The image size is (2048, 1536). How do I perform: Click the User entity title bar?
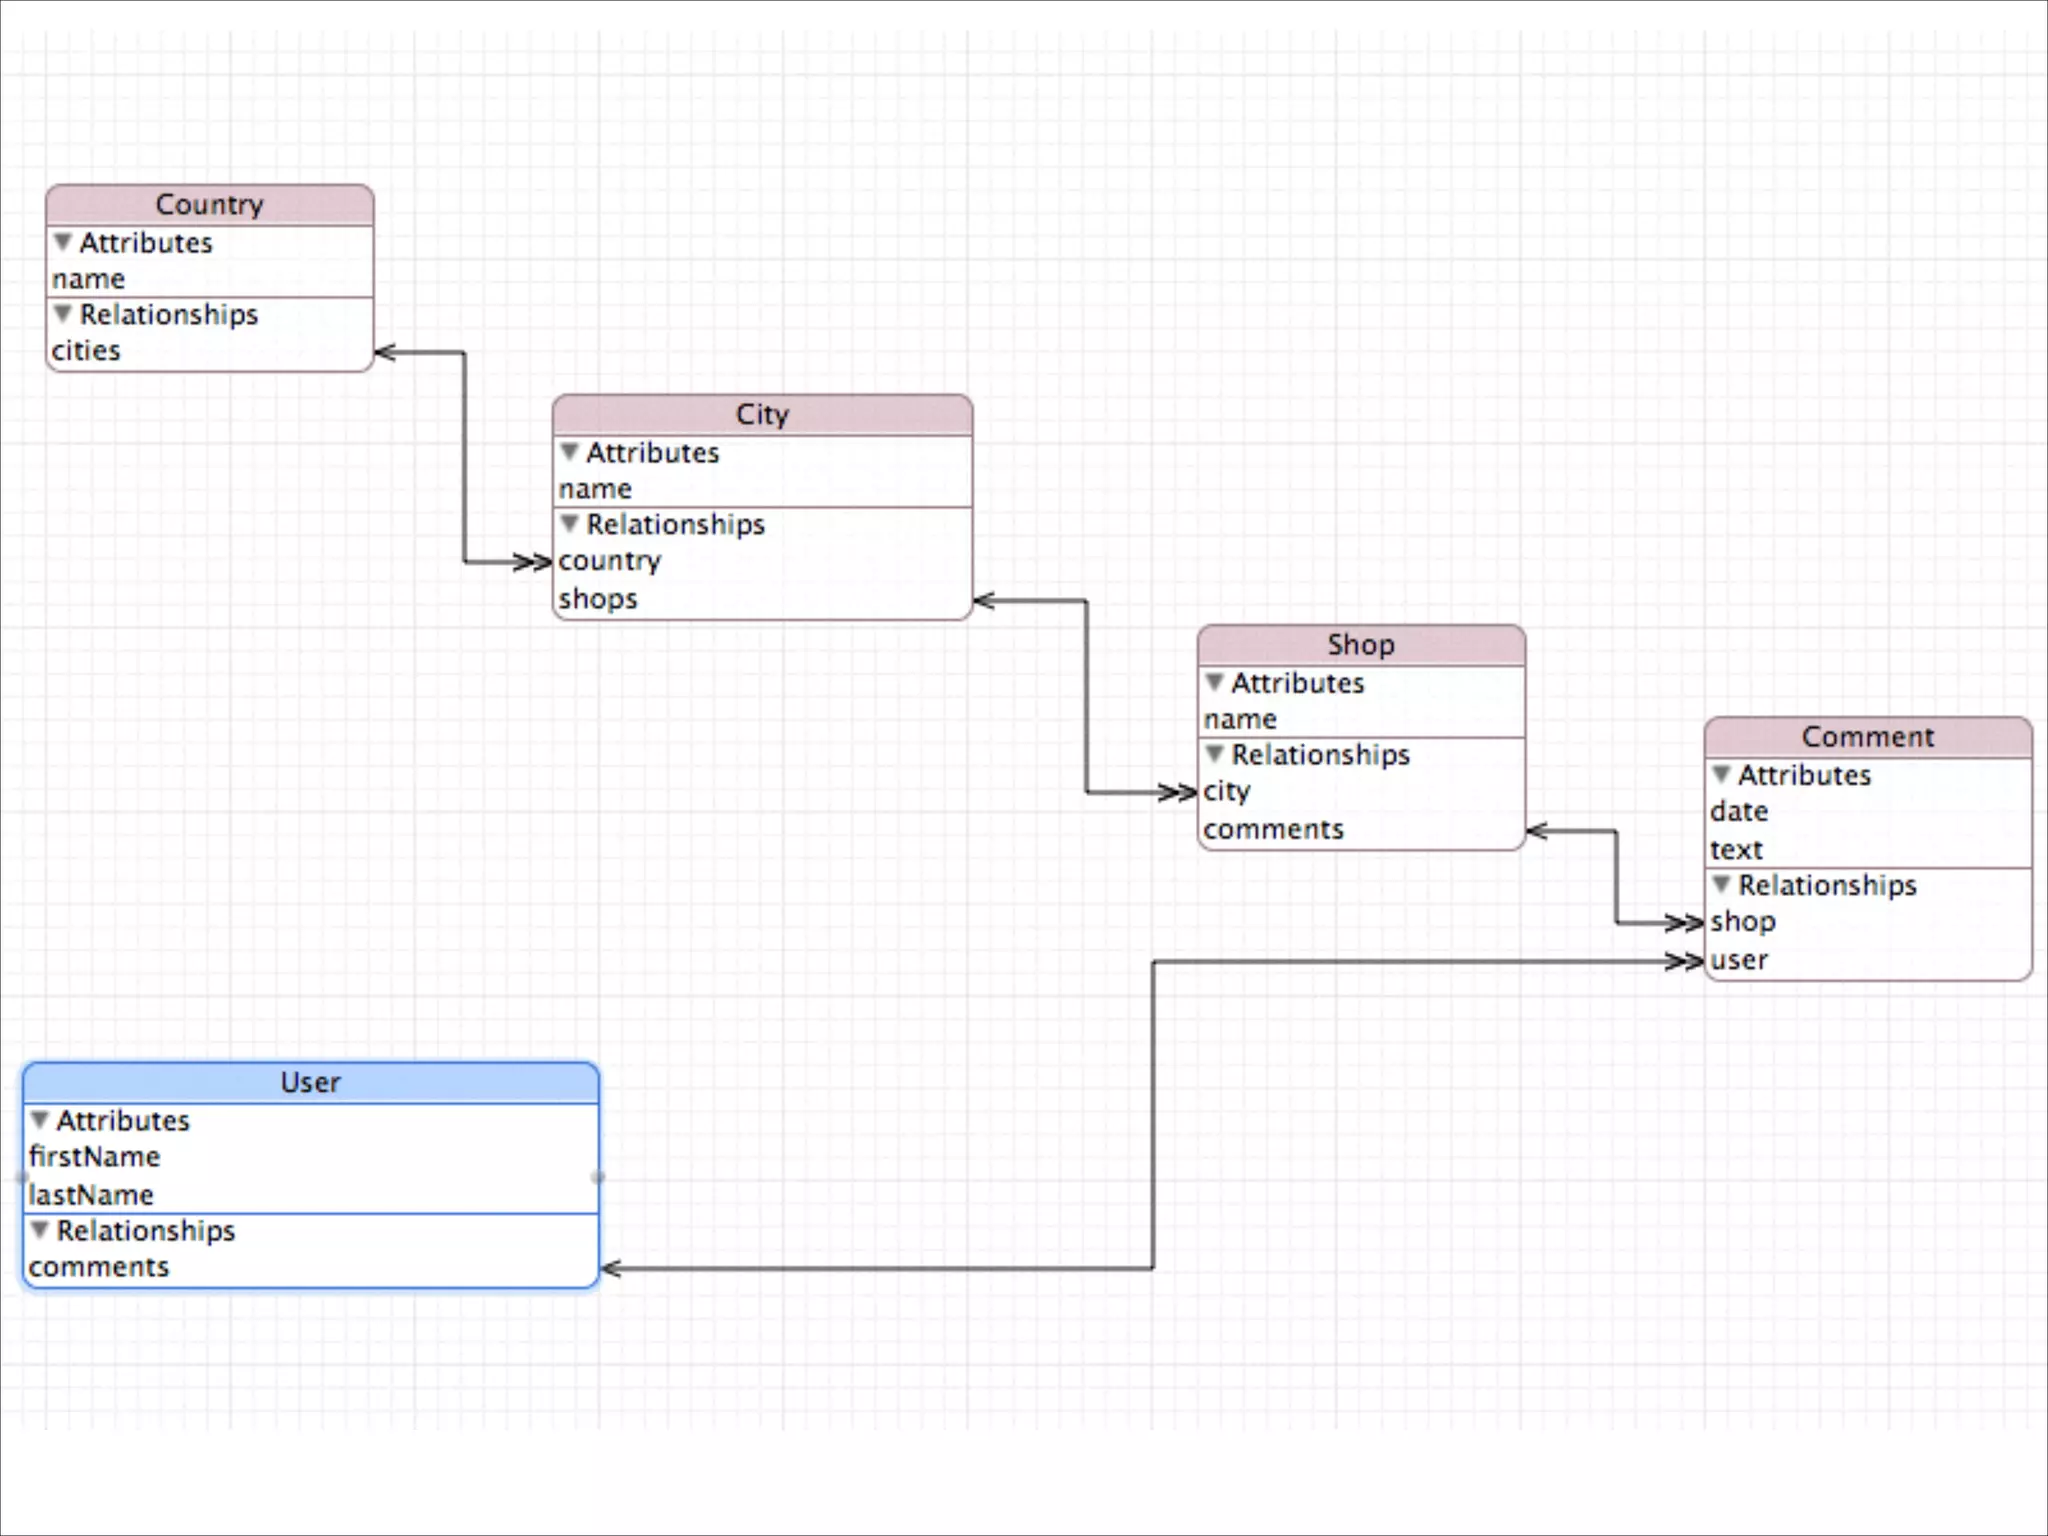[x=310, y=1083]
